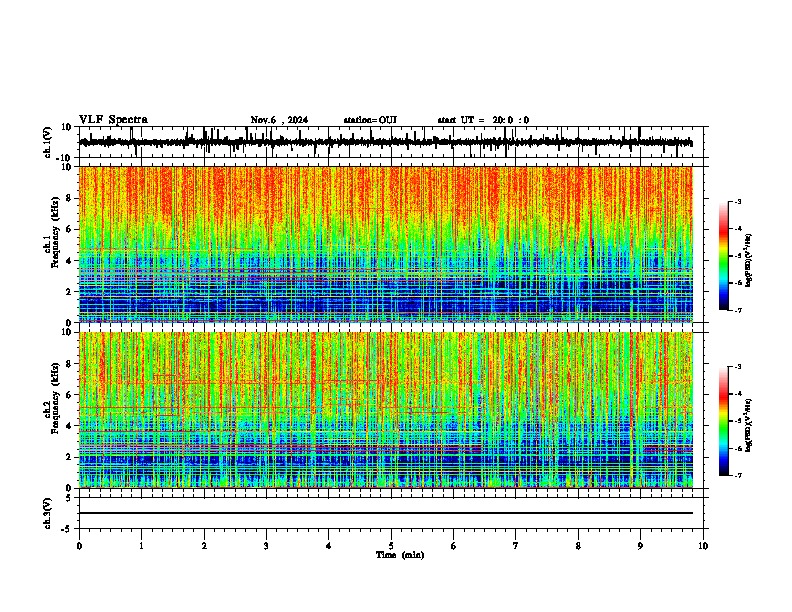792x612 pixels.
Task: Click the 'VLF Spectra' title text
Action: (x=113, y=120)
